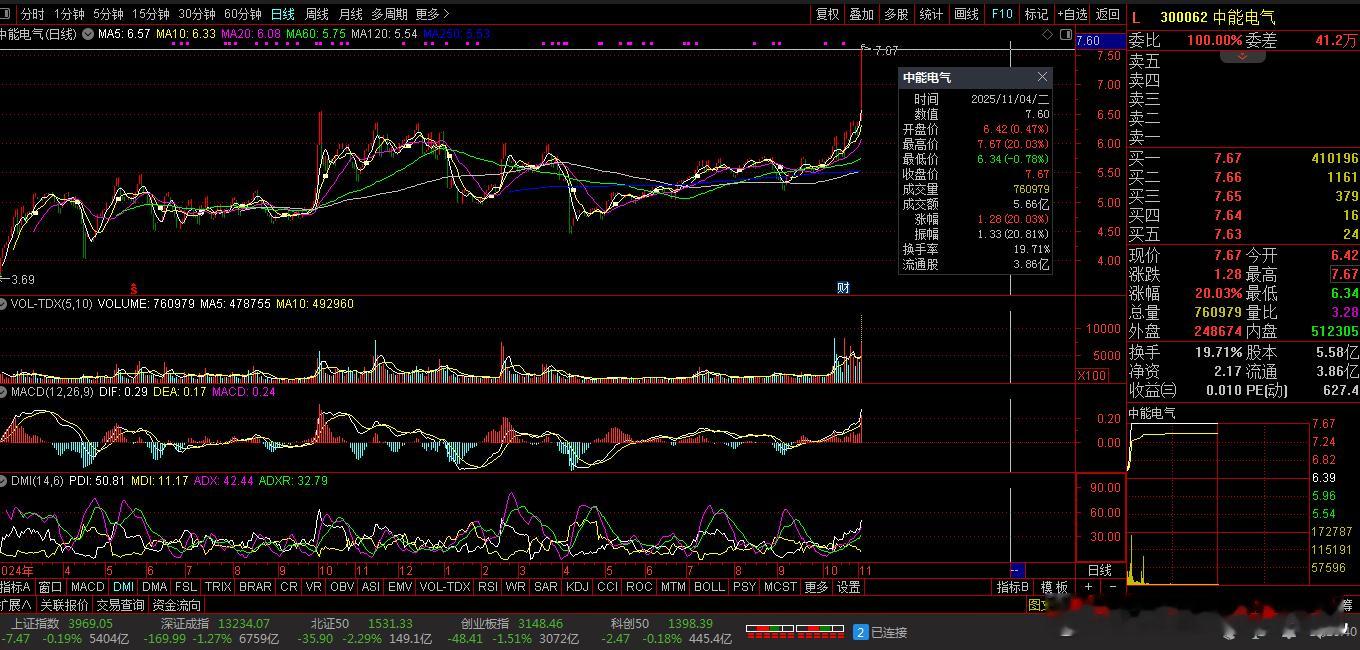Select DMA indicator
The width and height of the screenshot is (1360, 650).
[155, 587]
